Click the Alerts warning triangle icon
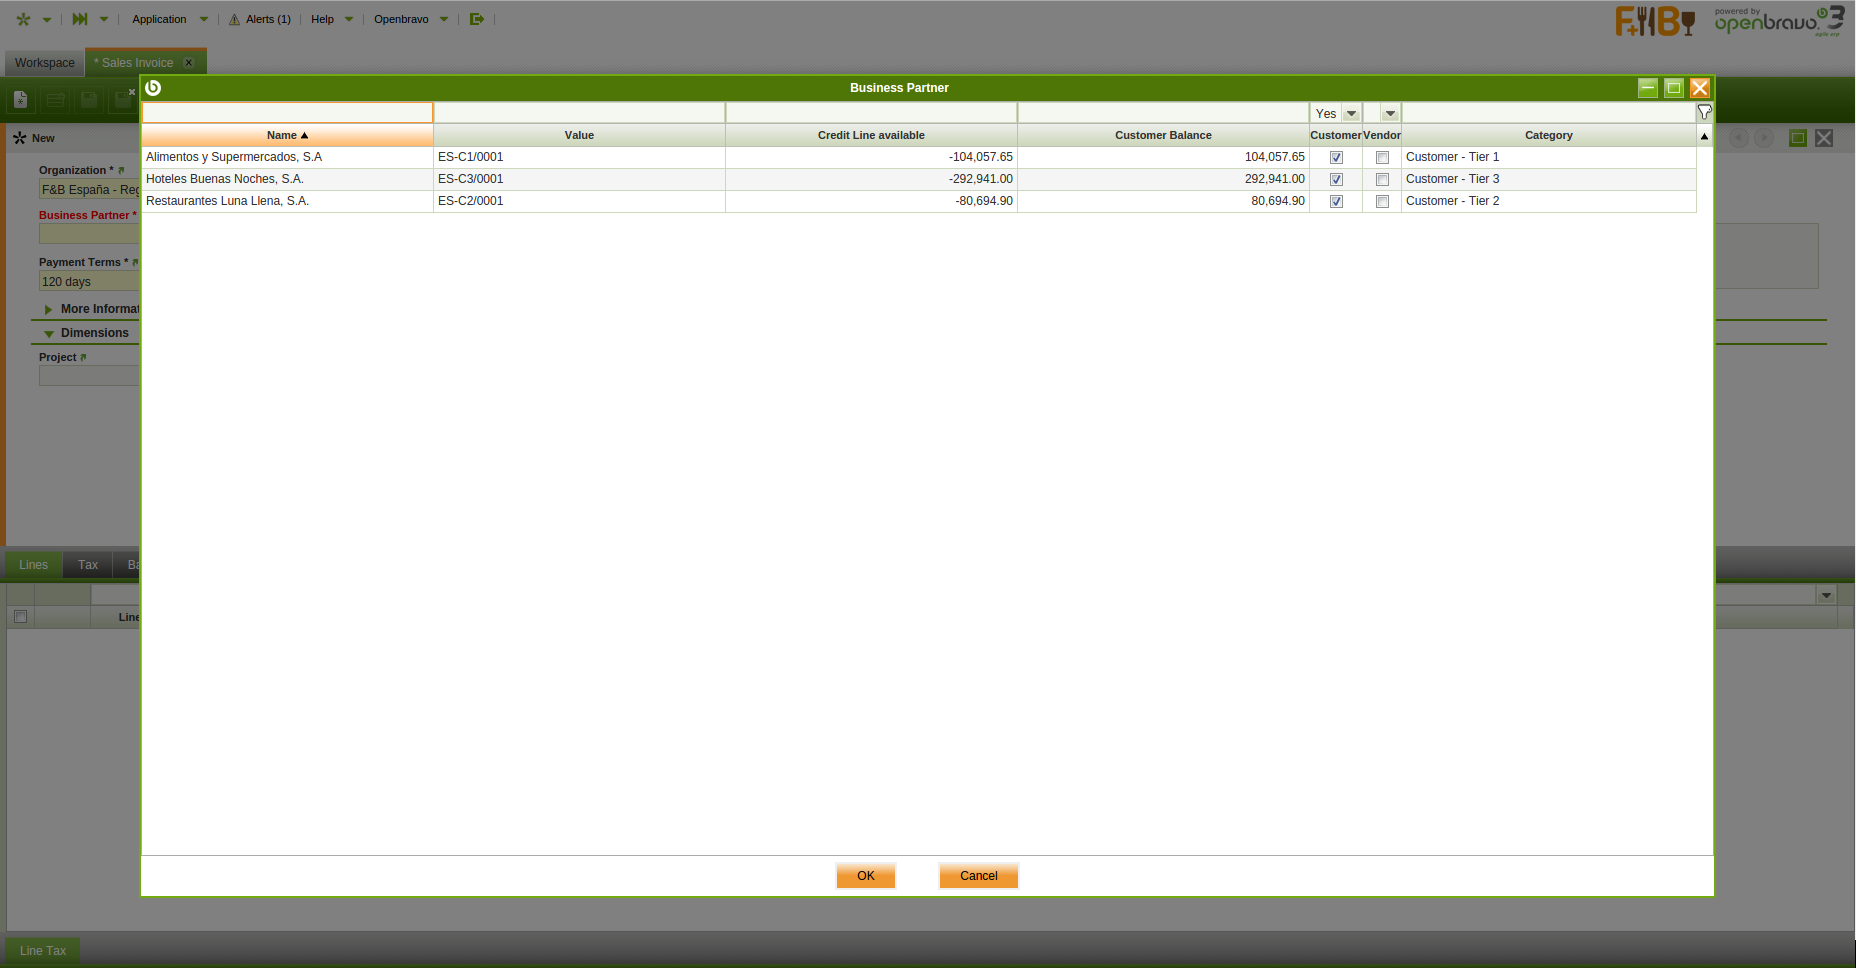Image resolution: width=1856 pixels, height=968 pixels. [x=234, y=19]
